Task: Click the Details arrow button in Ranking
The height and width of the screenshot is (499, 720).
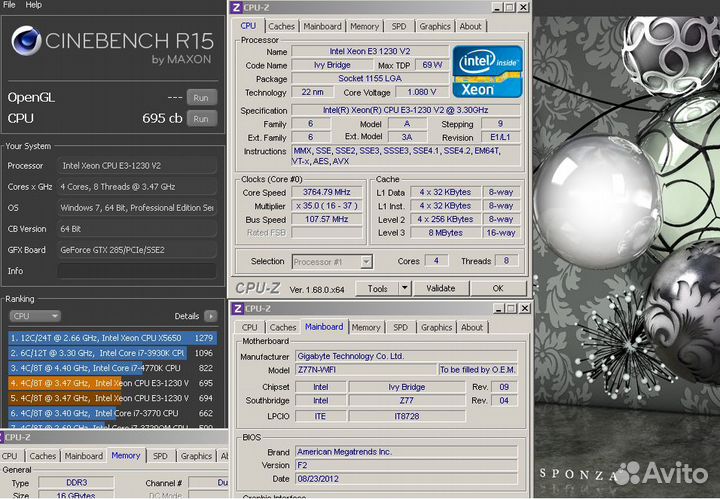Action: click(x=210, y=316)
